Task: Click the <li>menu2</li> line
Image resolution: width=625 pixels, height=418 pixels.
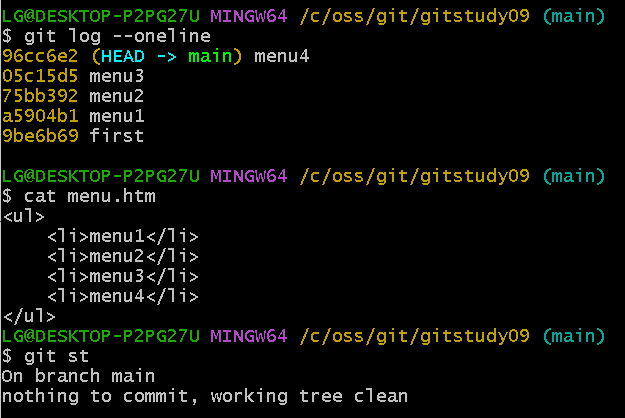Action: pyautogui.click(x=123, y=256)
